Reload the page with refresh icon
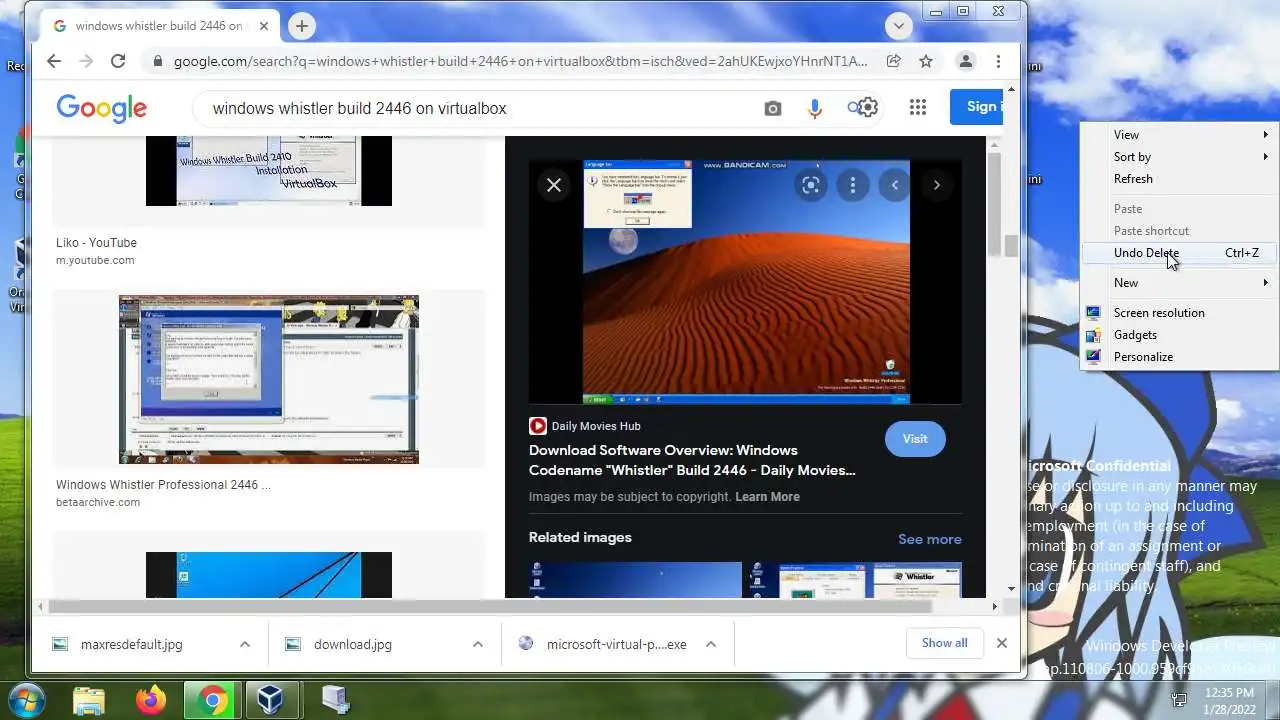This screenshot has width=1280, height=720. pyautogui.click(x=118, y=61)
